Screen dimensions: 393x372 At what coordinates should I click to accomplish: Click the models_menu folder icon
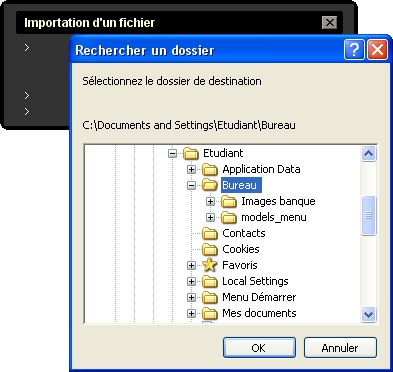click(229, 218)
